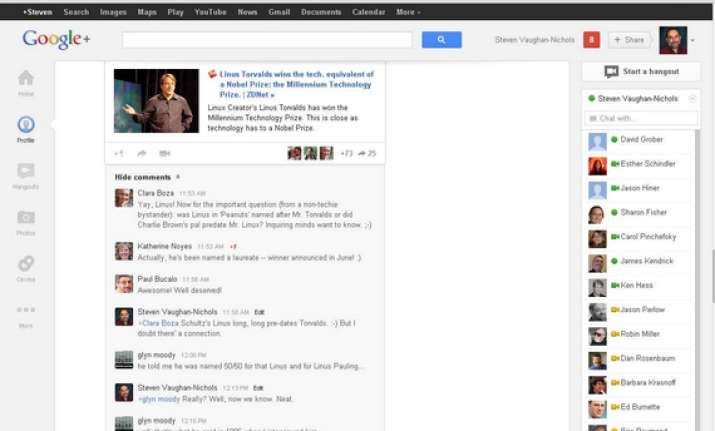Click the share arrow under the post
Image resolution: width=715 pixels, height=431 pixels.
(x=142, y=153)
